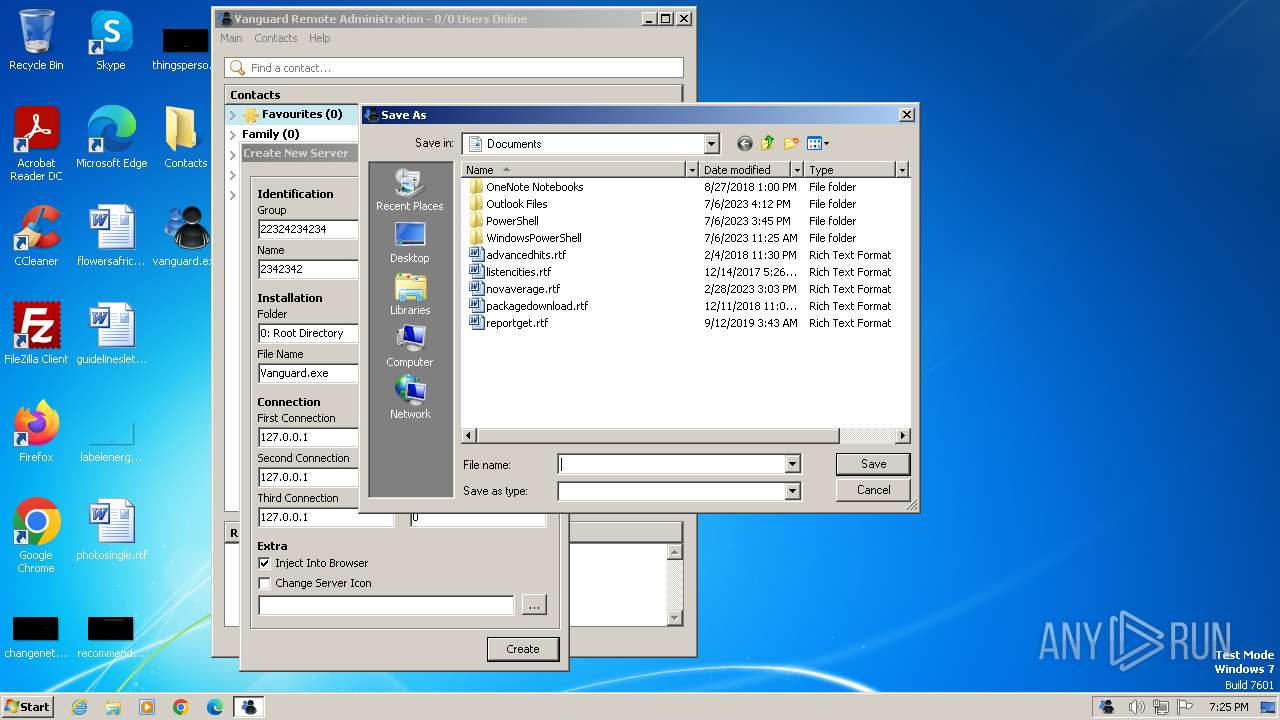The height and width of the screenshot is (720, 1280).
Task: Click the First Connection 127.0.0.1 field
Action: 308,437
